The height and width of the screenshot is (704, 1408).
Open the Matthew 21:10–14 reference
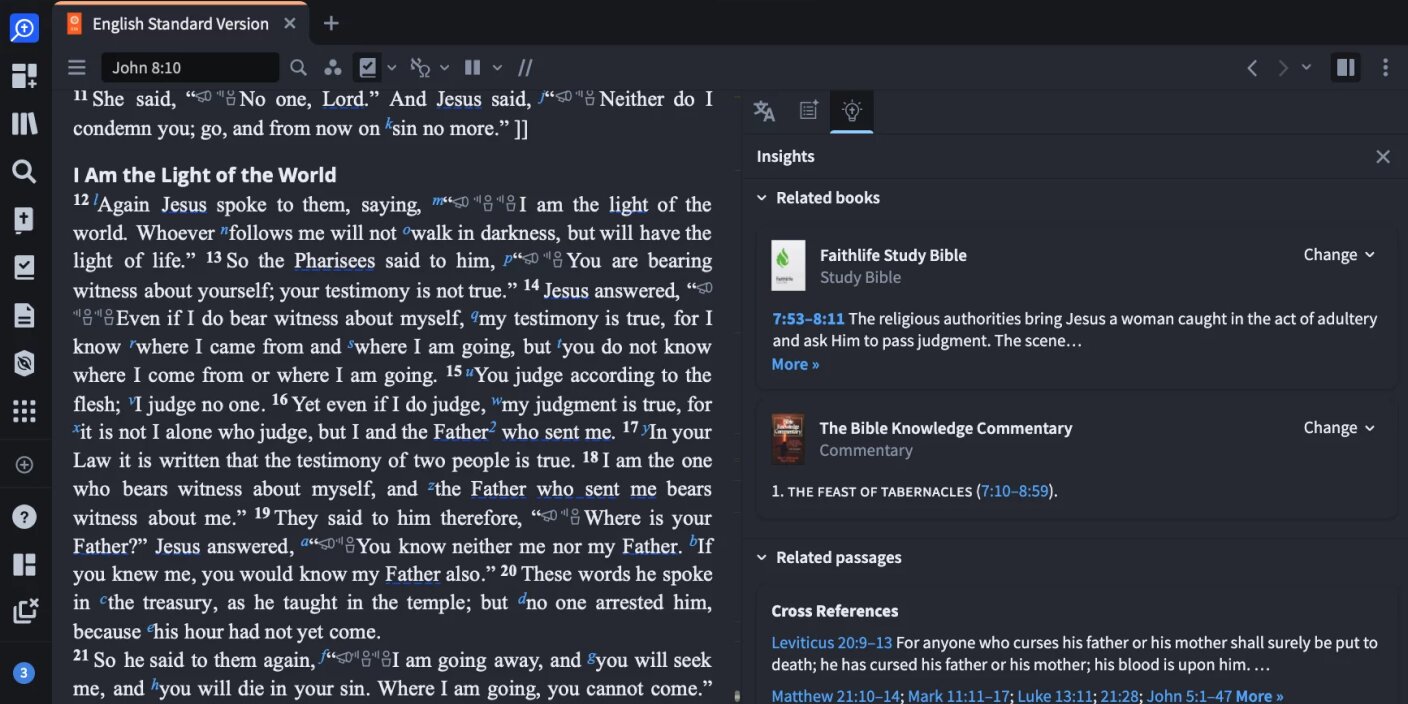pyautogui.click(x=835, y=697)
